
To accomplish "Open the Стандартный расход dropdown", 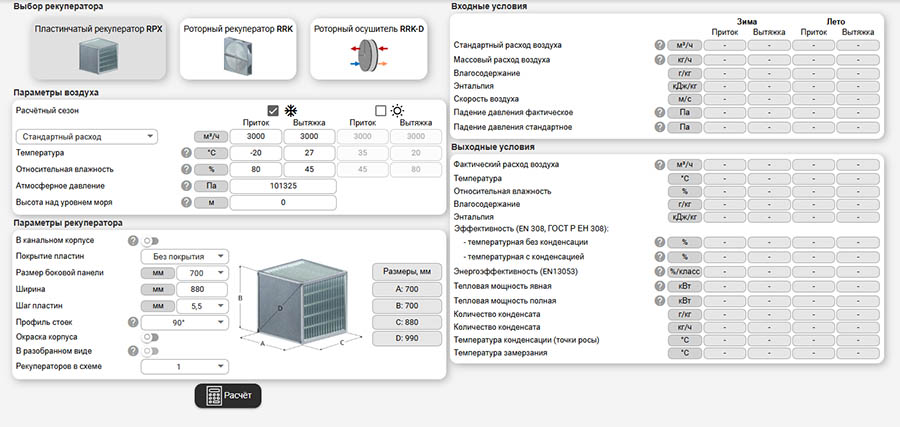I will (x=86, y=137).
